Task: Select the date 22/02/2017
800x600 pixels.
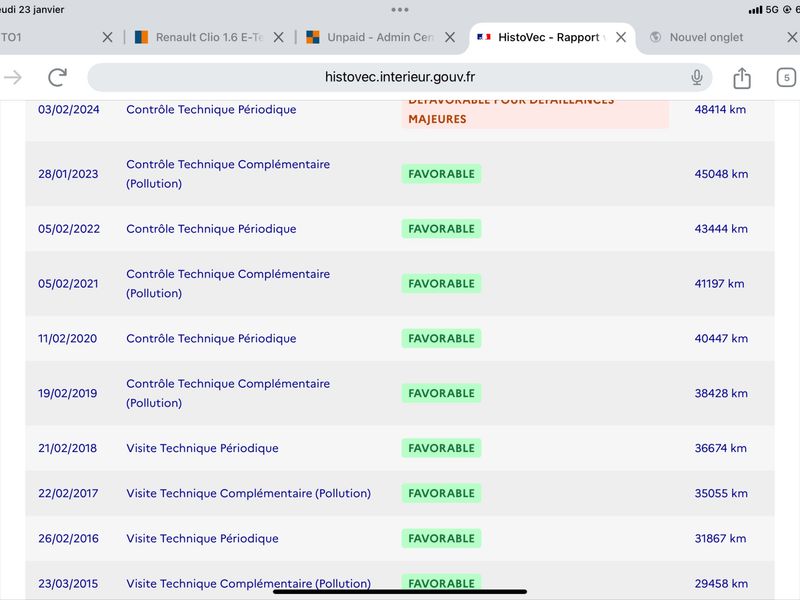Action: 68,493
